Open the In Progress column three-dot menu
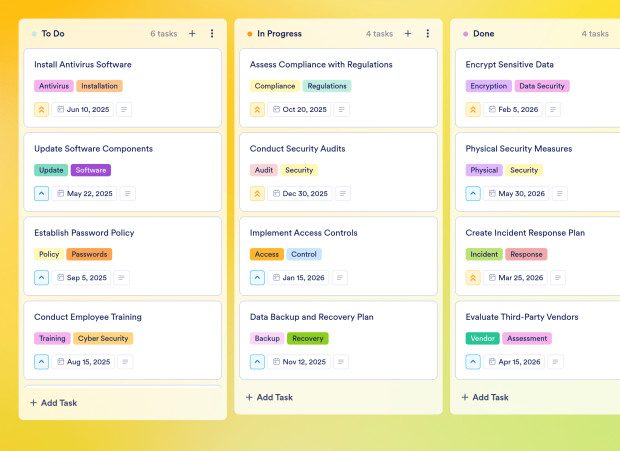 428,34
